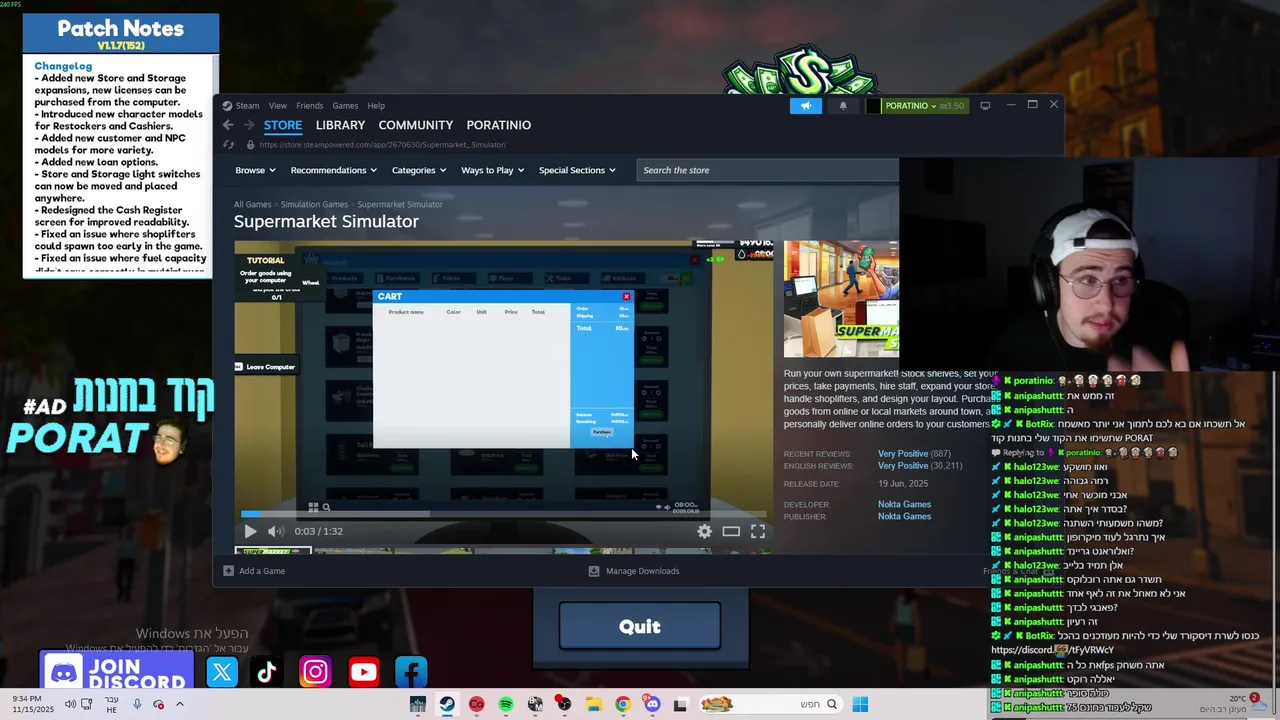Click the Quit button in game menu
This screenshot has width=1280, height=720.
(640, 626)
